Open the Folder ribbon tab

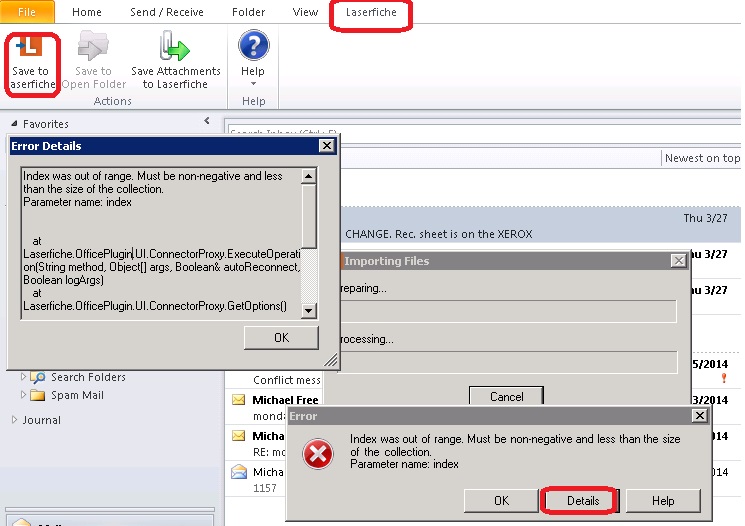tap(248, 12)
